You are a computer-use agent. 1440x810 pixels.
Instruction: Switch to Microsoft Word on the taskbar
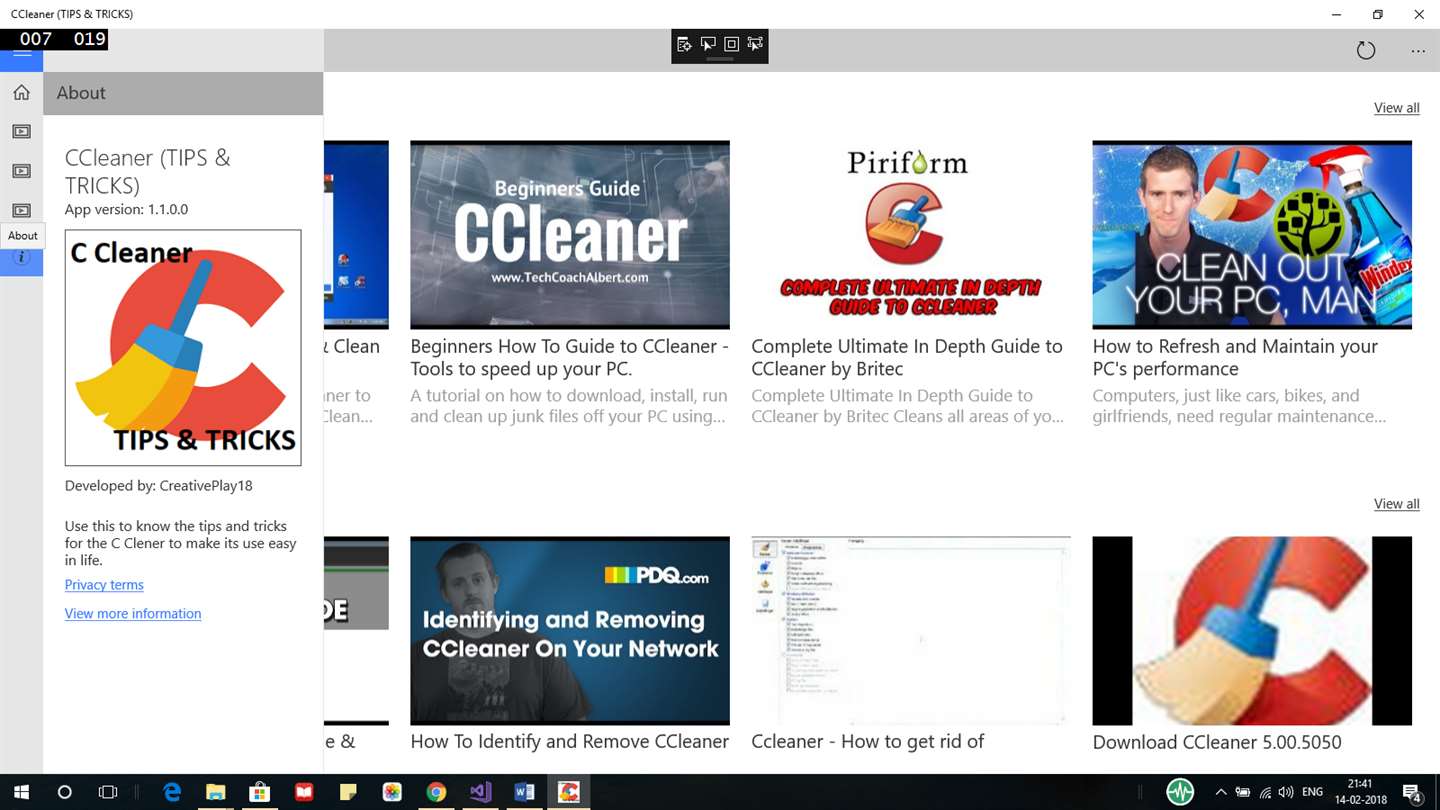pyautogui.click(x=524, y=792)
